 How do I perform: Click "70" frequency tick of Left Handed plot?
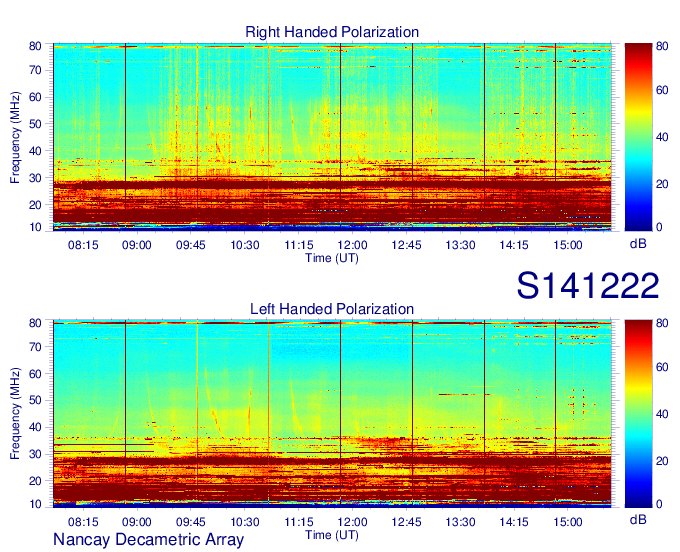(35, 346)
